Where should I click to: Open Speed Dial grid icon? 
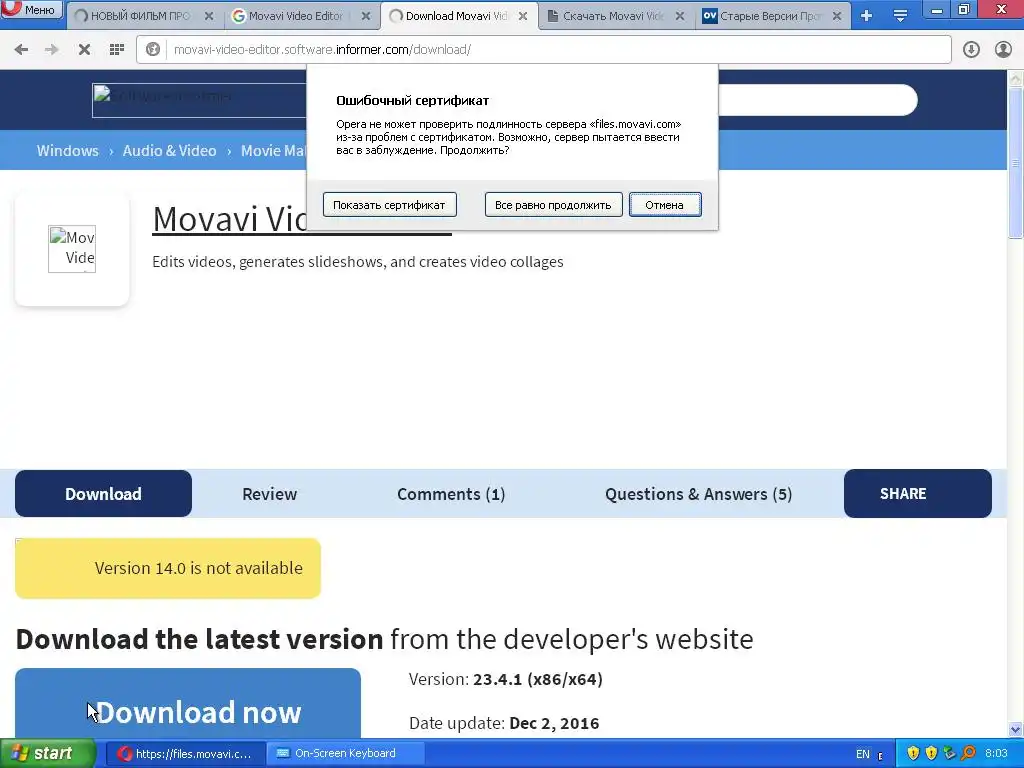pyautogui.click(x=117, y=50)
